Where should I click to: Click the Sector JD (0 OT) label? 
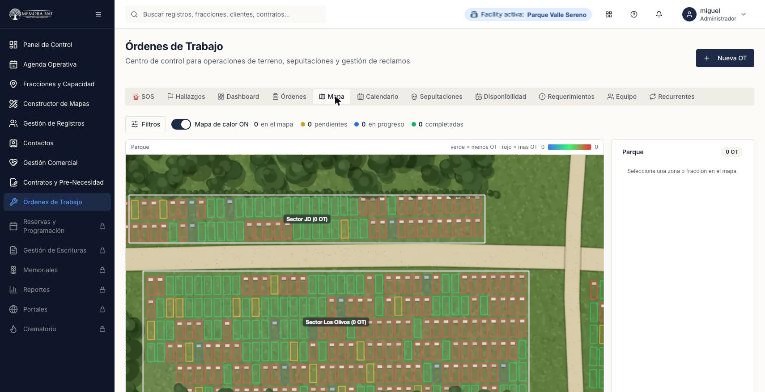307,219
